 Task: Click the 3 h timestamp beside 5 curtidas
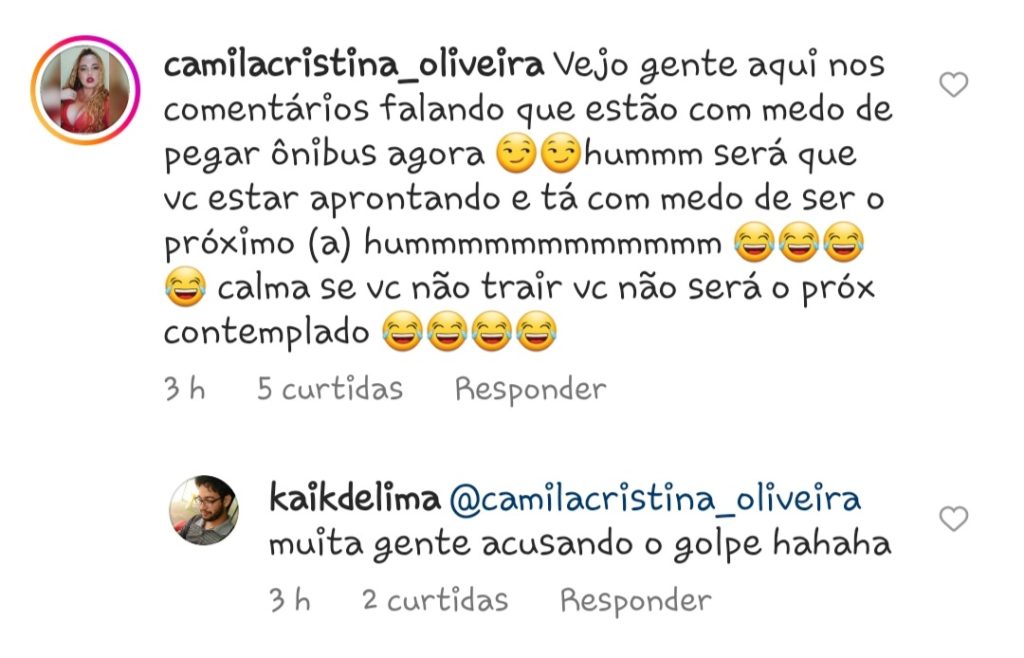pyautogui.click(x=185, y=389)
